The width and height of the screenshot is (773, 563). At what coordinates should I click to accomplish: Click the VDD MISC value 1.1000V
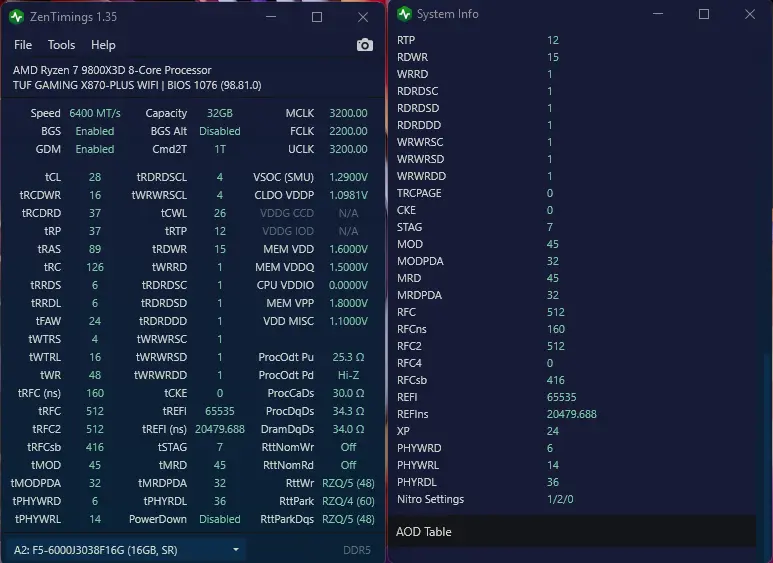(x=348, y=321)
